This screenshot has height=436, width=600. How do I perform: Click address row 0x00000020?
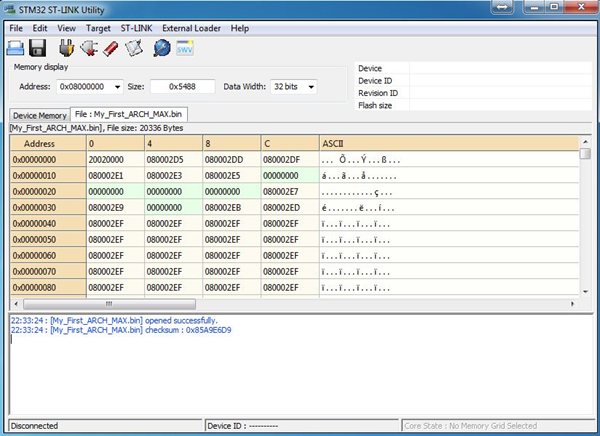(x=48, y=192)
